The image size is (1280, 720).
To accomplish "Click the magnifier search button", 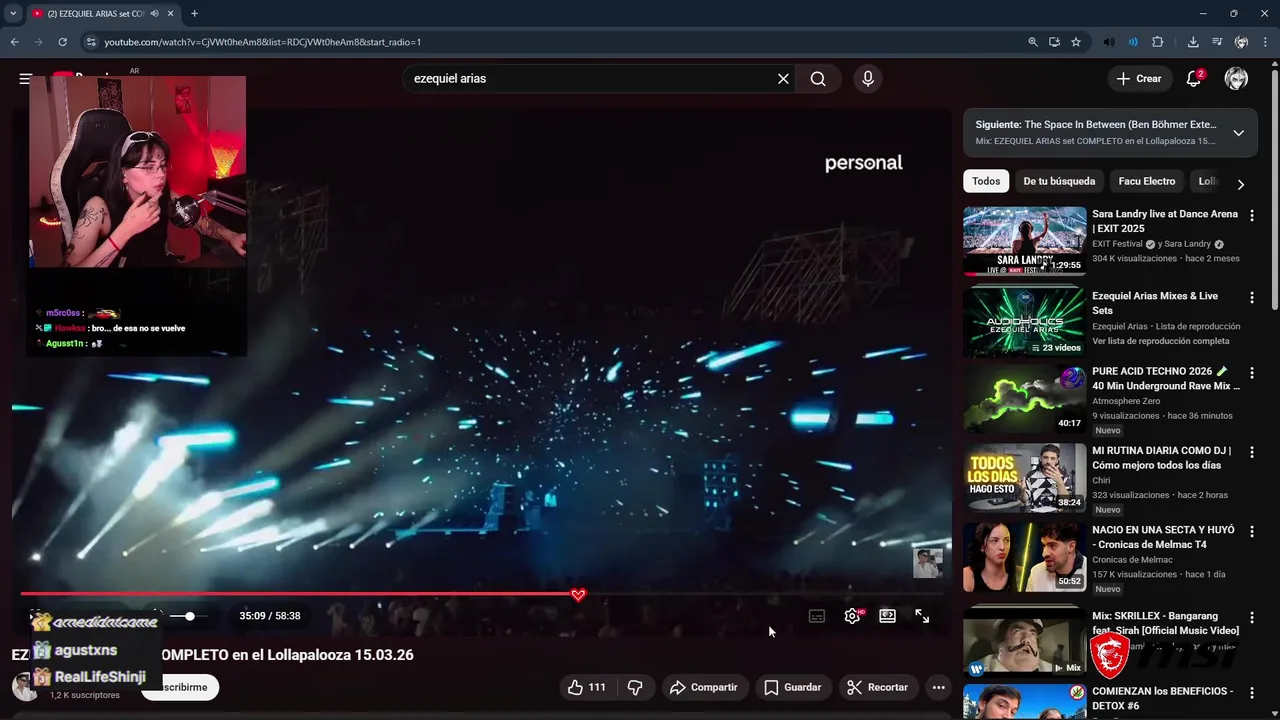I will (x=818, y=79).
